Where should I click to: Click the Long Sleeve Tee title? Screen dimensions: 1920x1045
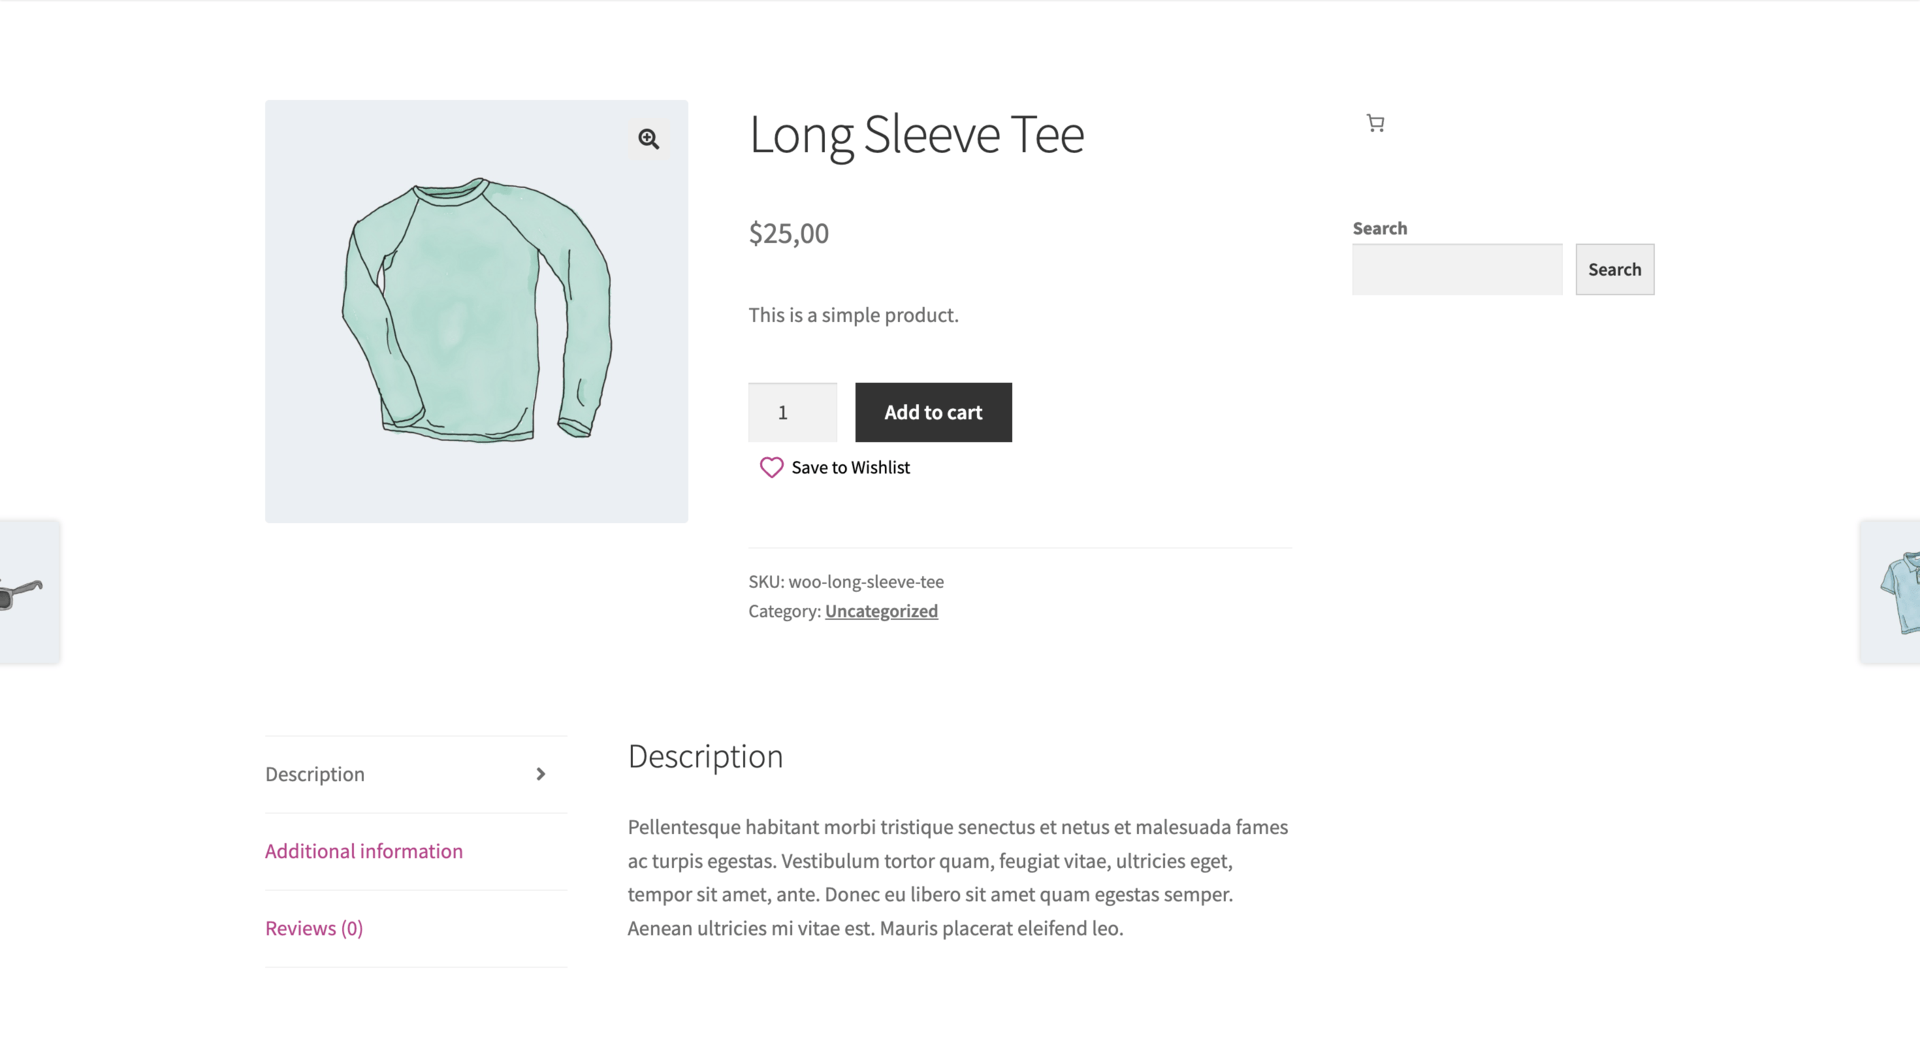[916, 134]
